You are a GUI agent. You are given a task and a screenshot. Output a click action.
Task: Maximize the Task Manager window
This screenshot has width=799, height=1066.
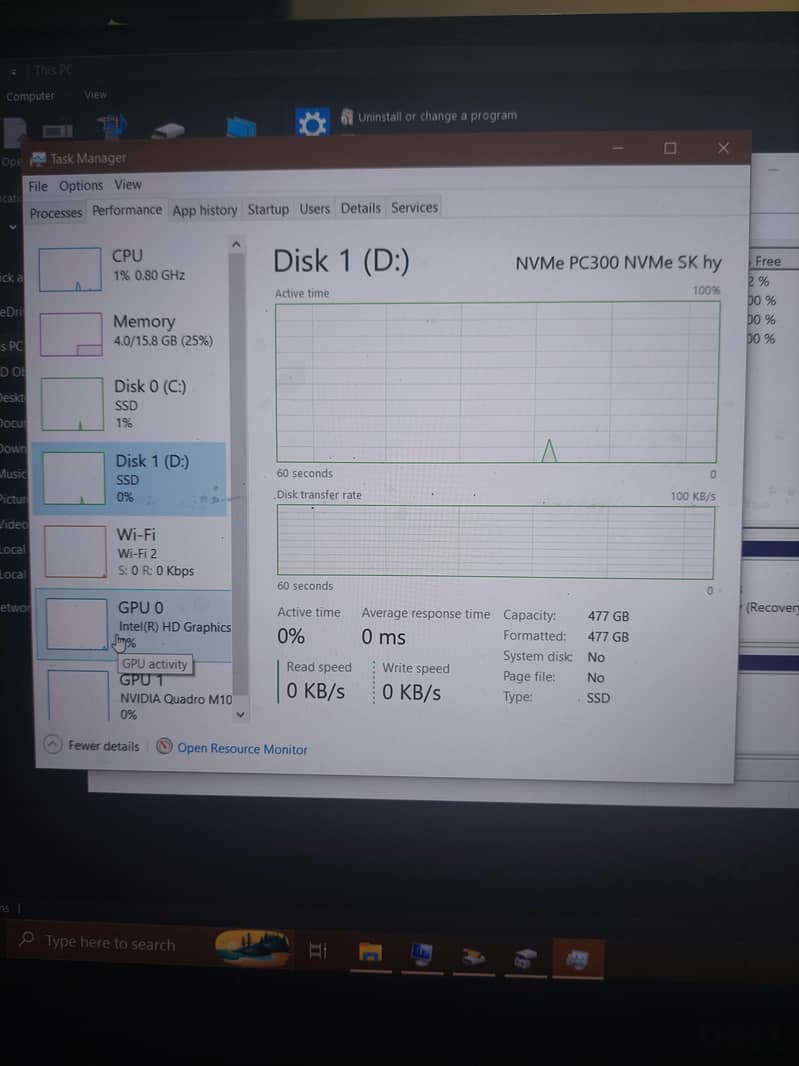[670, 148]
